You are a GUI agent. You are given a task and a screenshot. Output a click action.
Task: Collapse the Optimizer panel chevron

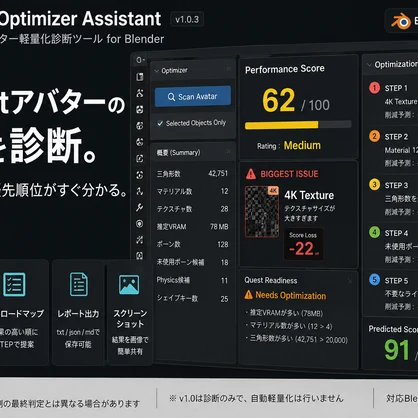(x=157, y=71)
